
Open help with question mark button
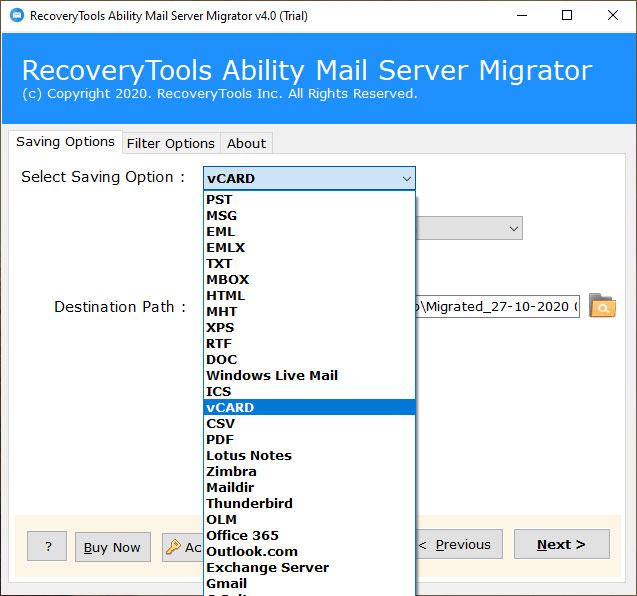pyautogui.click(x=47, y=546)
